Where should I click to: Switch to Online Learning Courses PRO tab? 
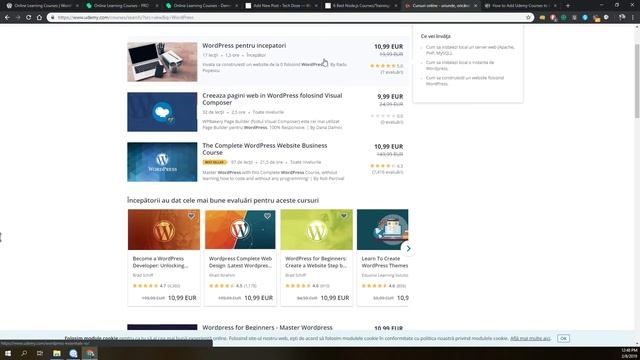pos(121,6)
